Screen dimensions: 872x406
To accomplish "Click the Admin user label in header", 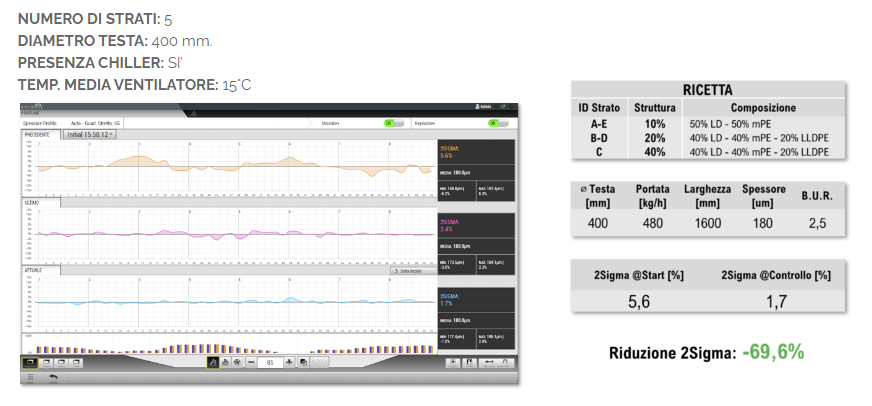I will [x=485, y=107].
